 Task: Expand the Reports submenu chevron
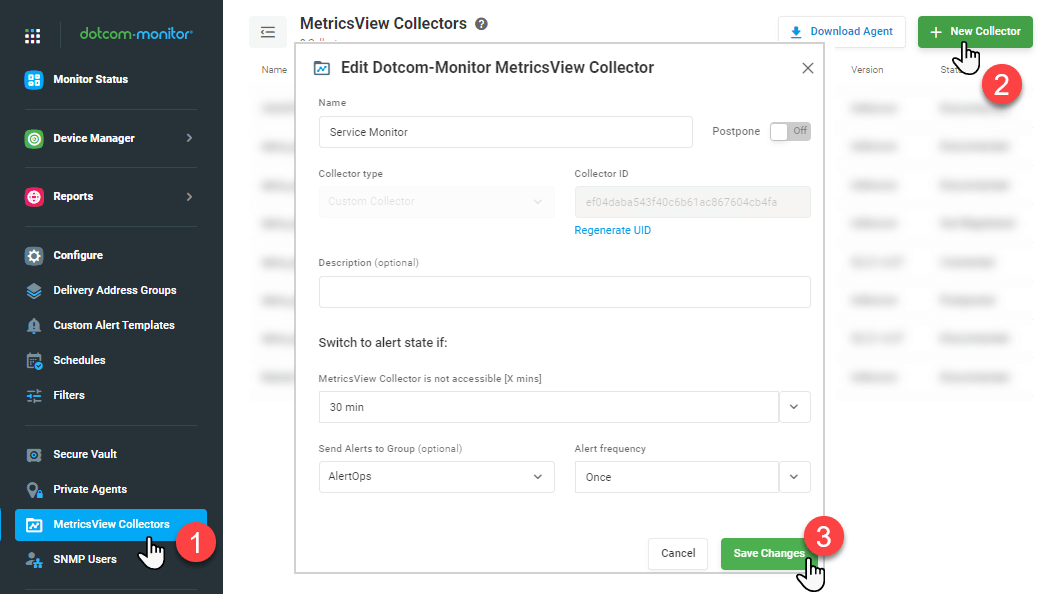(189, 197)
